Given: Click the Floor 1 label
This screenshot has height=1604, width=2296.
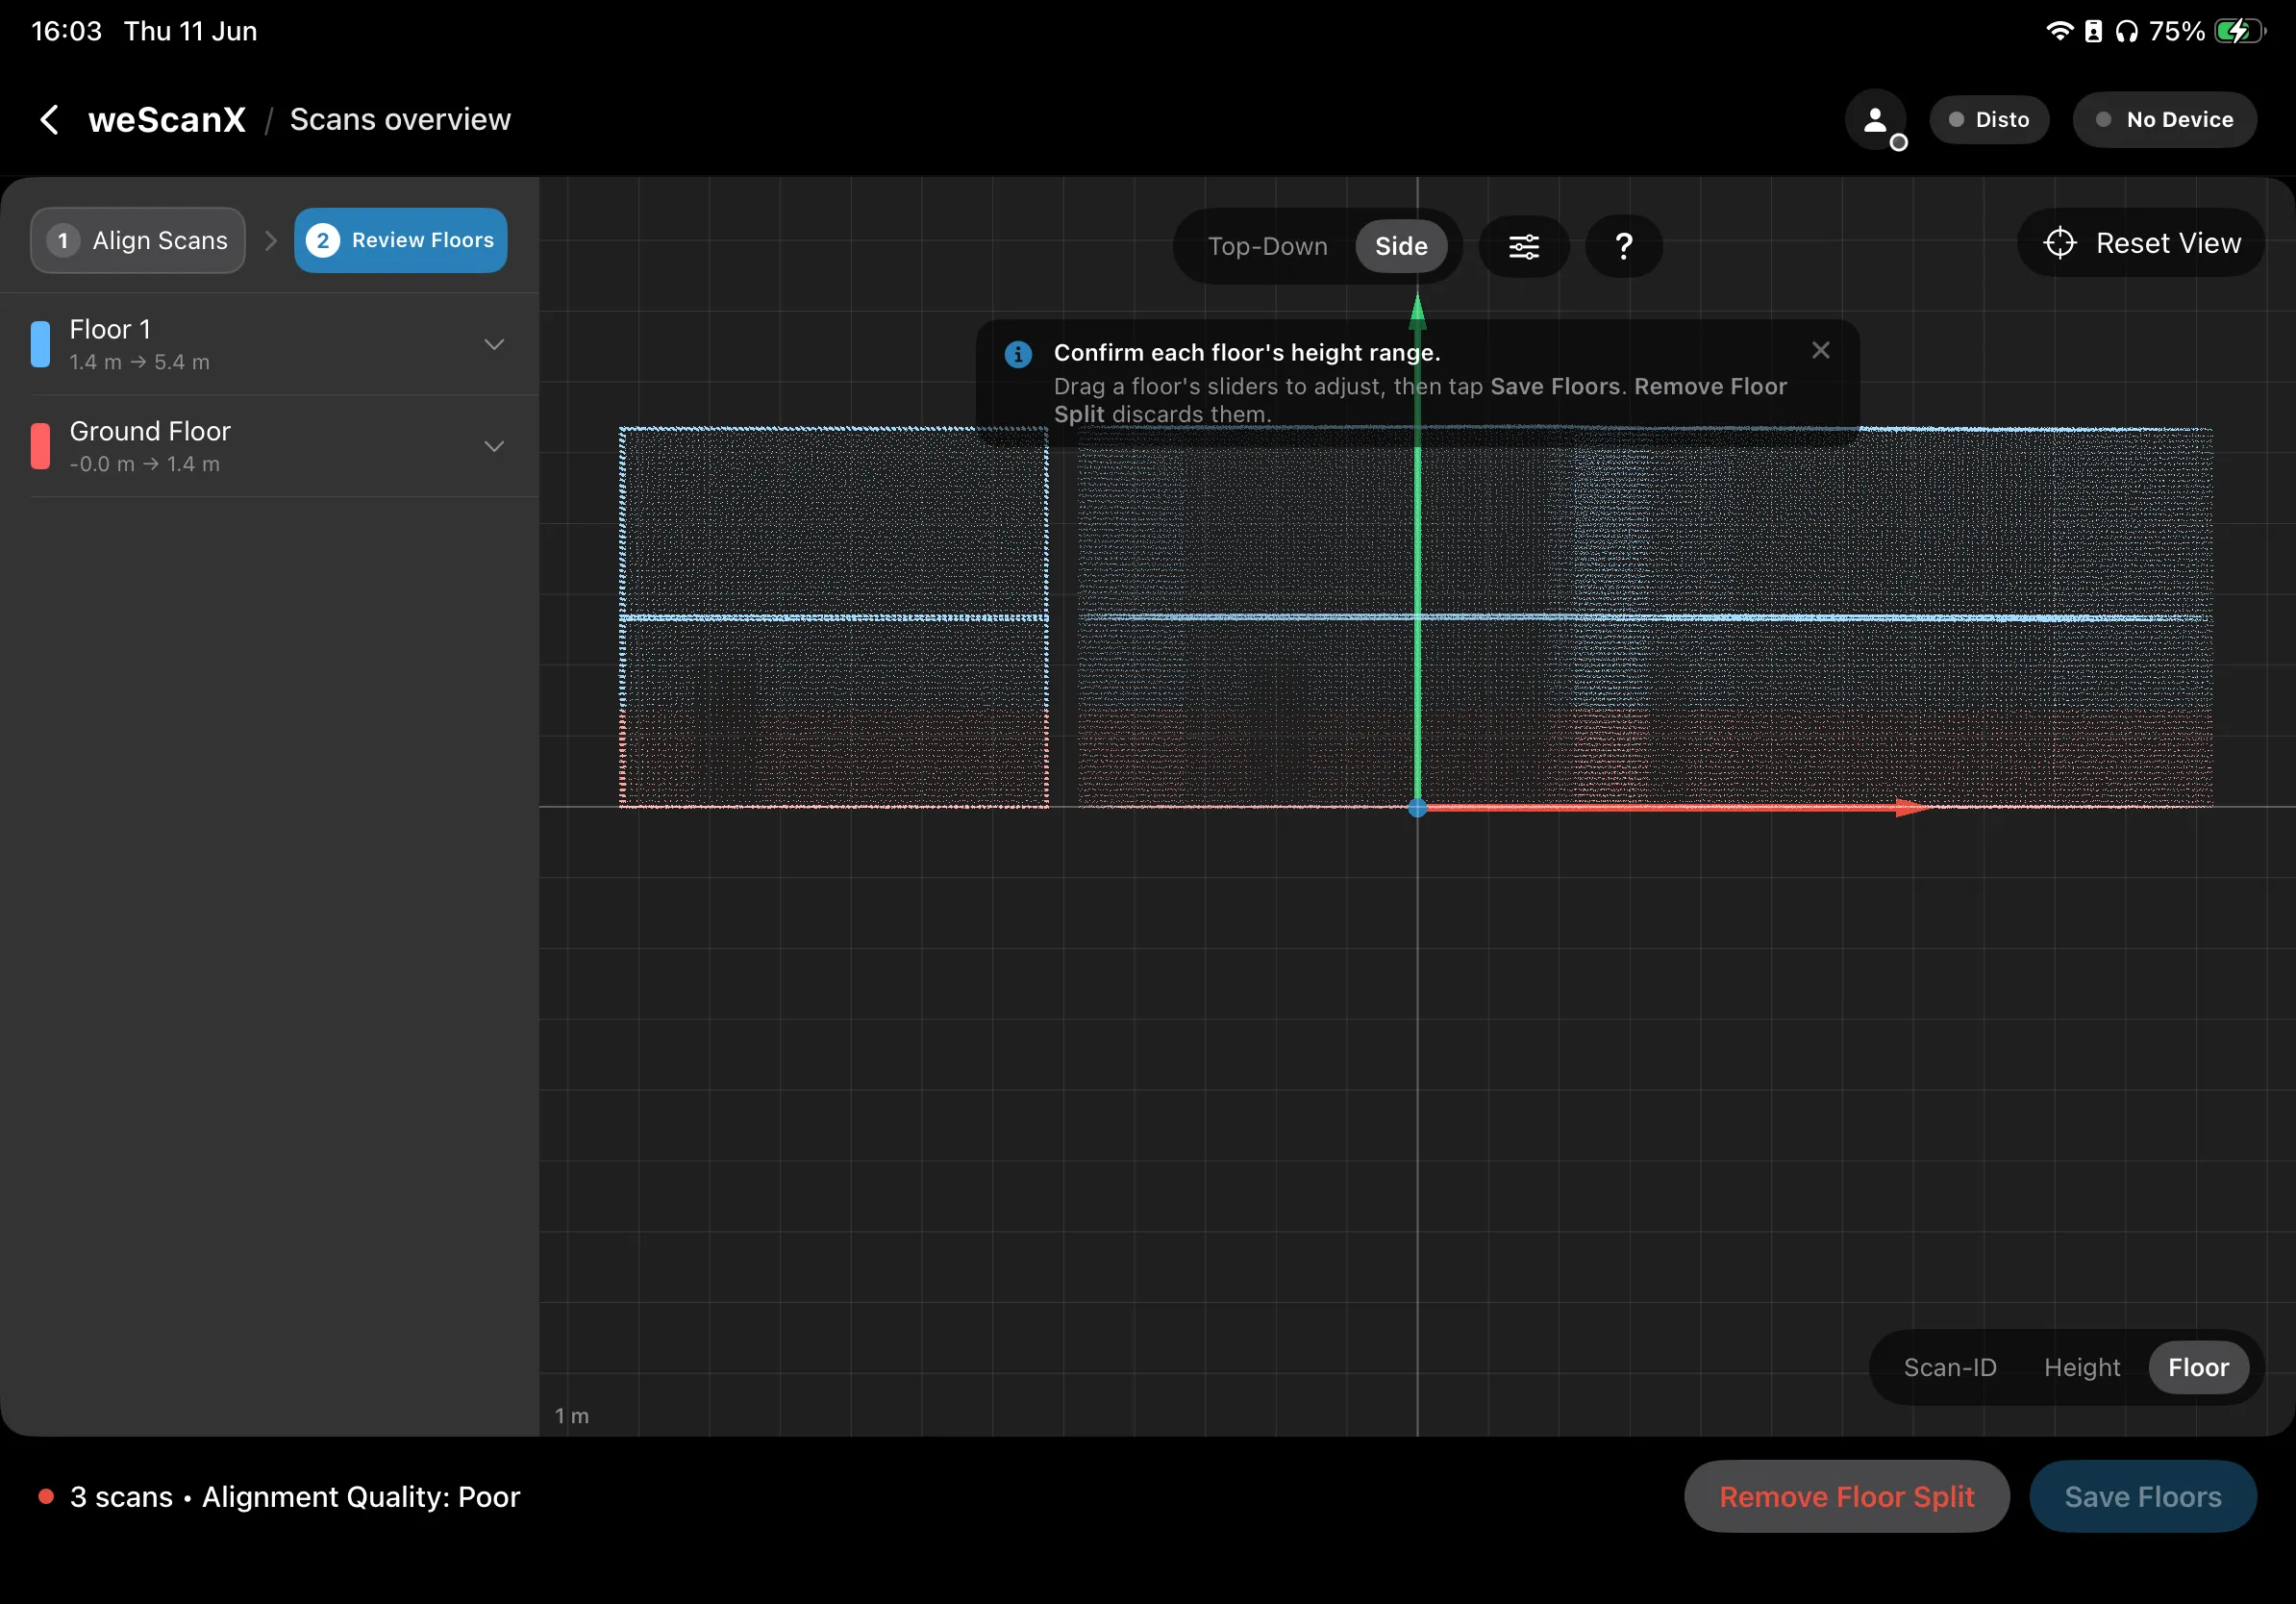Looking at the screenshot, I should pos(110,329).
